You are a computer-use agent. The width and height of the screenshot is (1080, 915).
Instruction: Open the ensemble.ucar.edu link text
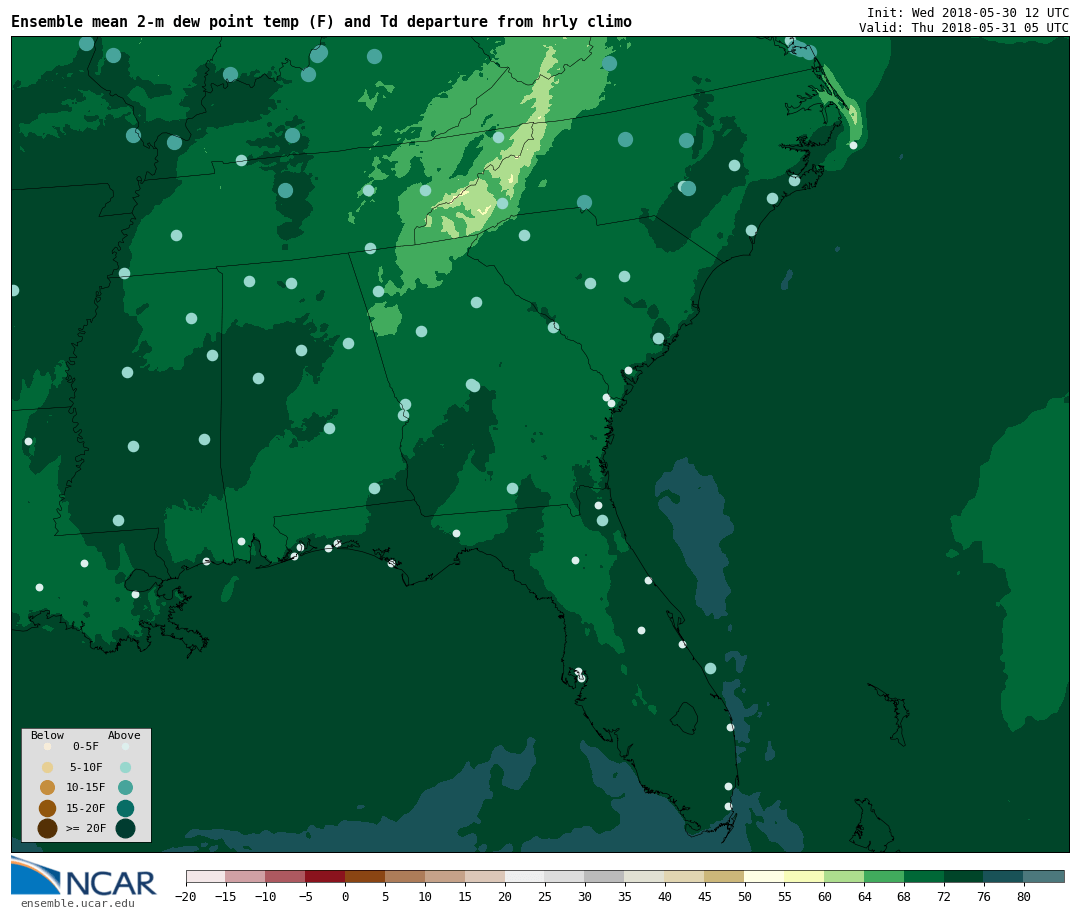[x=78, y=903]
